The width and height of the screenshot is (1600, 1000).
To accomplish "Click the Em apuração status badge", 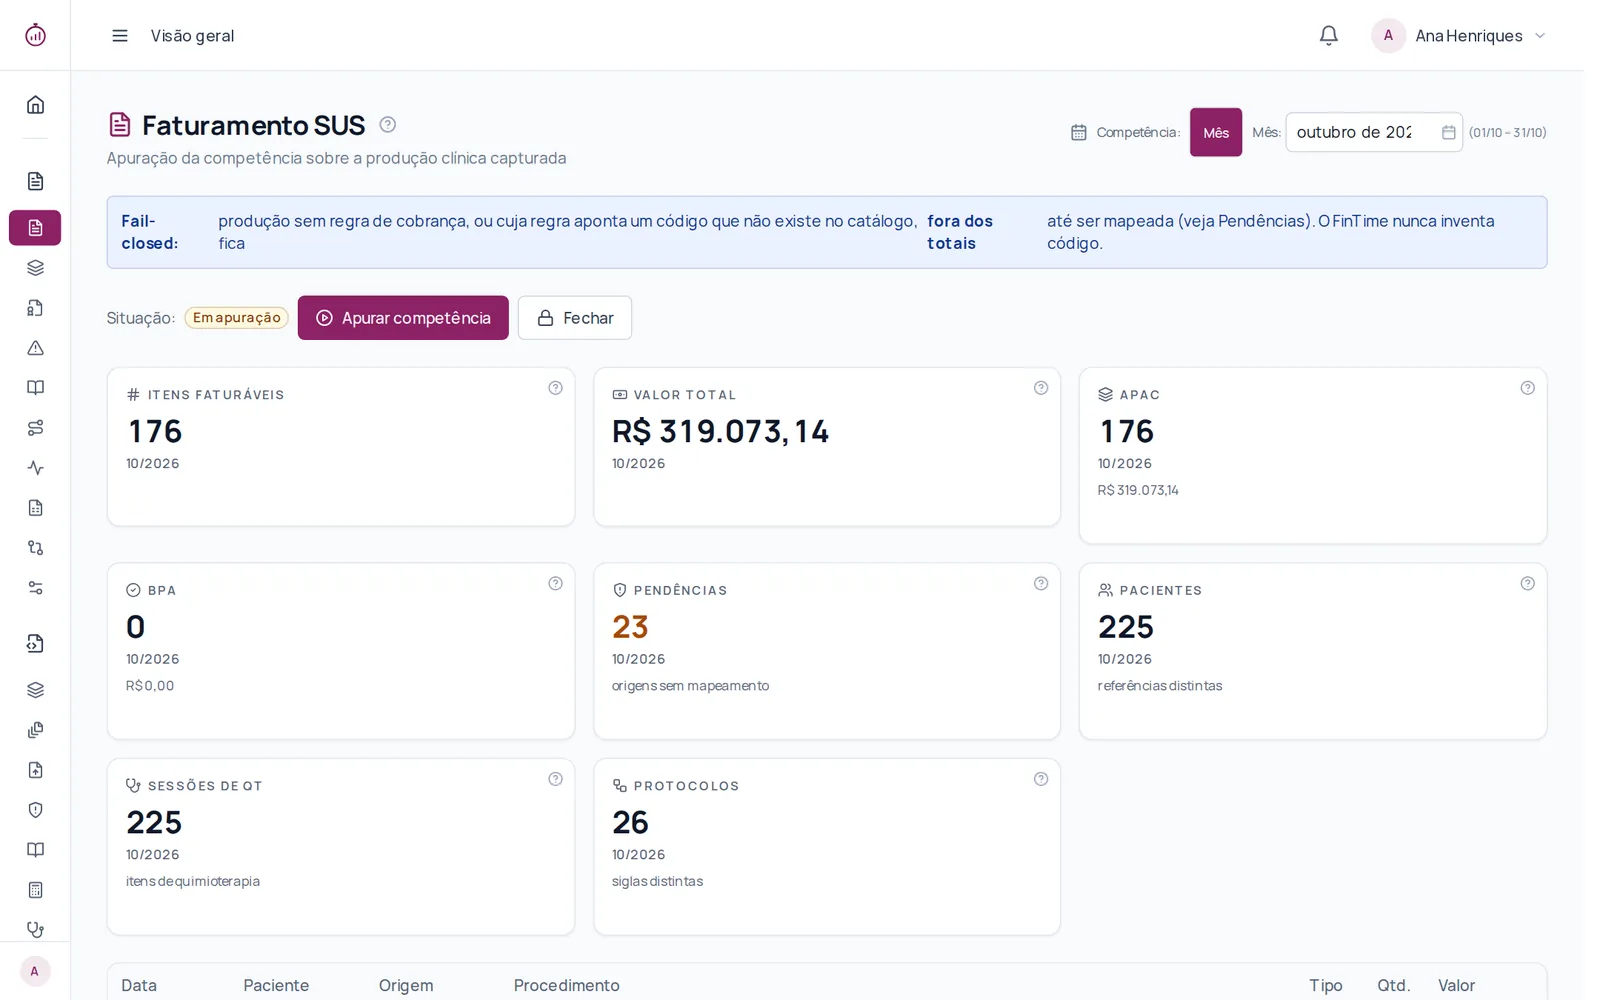I will click(237, 318).
